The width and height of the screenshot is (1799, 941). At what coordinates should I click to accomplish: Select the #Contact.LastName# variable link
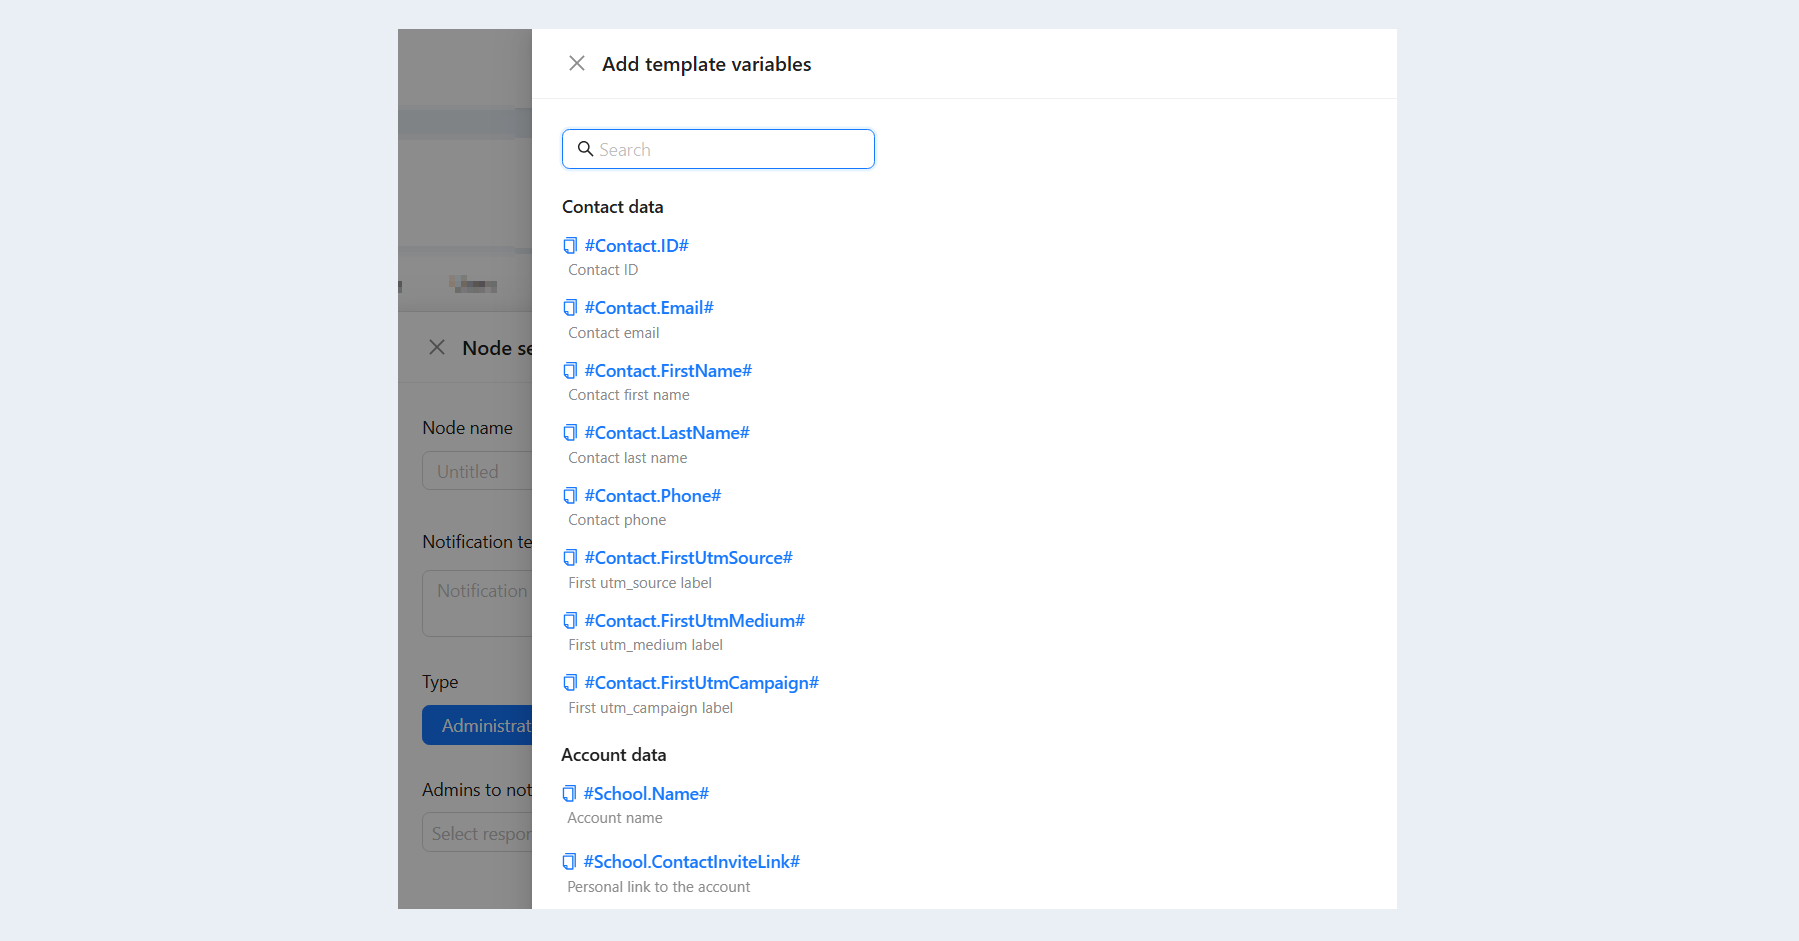point(667,433)
